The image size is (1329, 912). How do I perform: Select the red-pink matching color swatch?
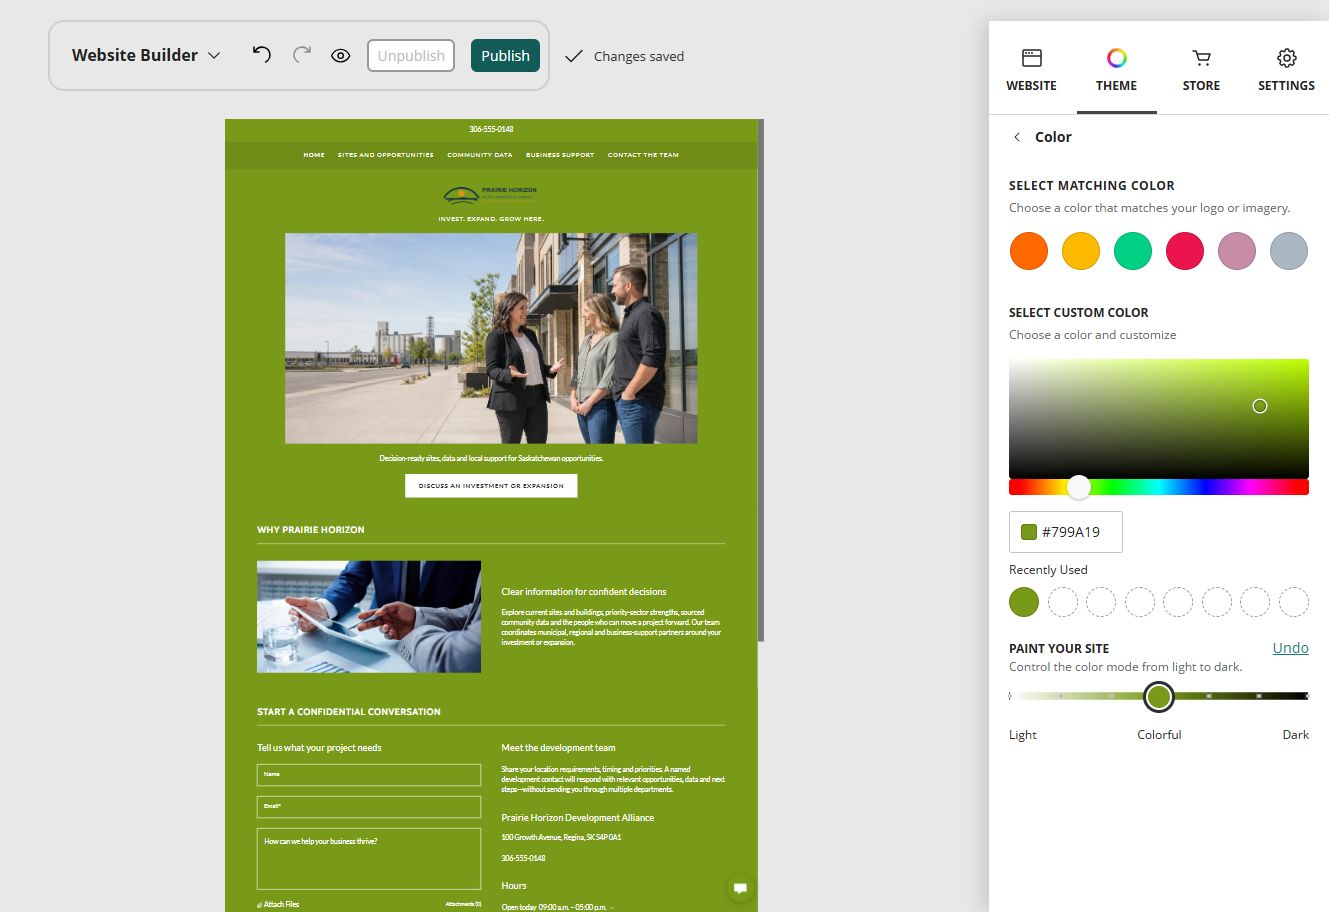[1184, 251]
